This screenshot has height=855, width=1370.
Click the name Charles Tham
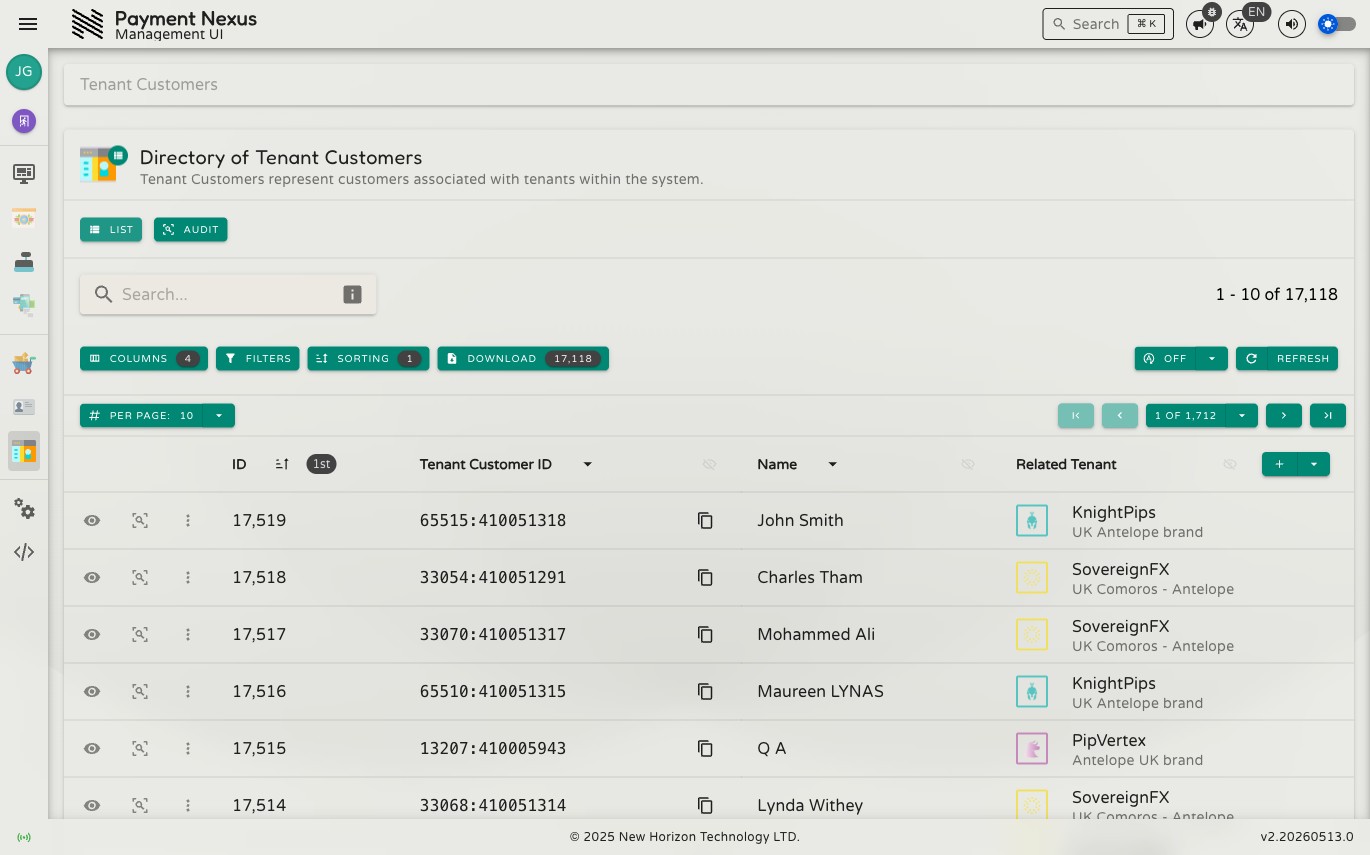[x=810, y=577]
